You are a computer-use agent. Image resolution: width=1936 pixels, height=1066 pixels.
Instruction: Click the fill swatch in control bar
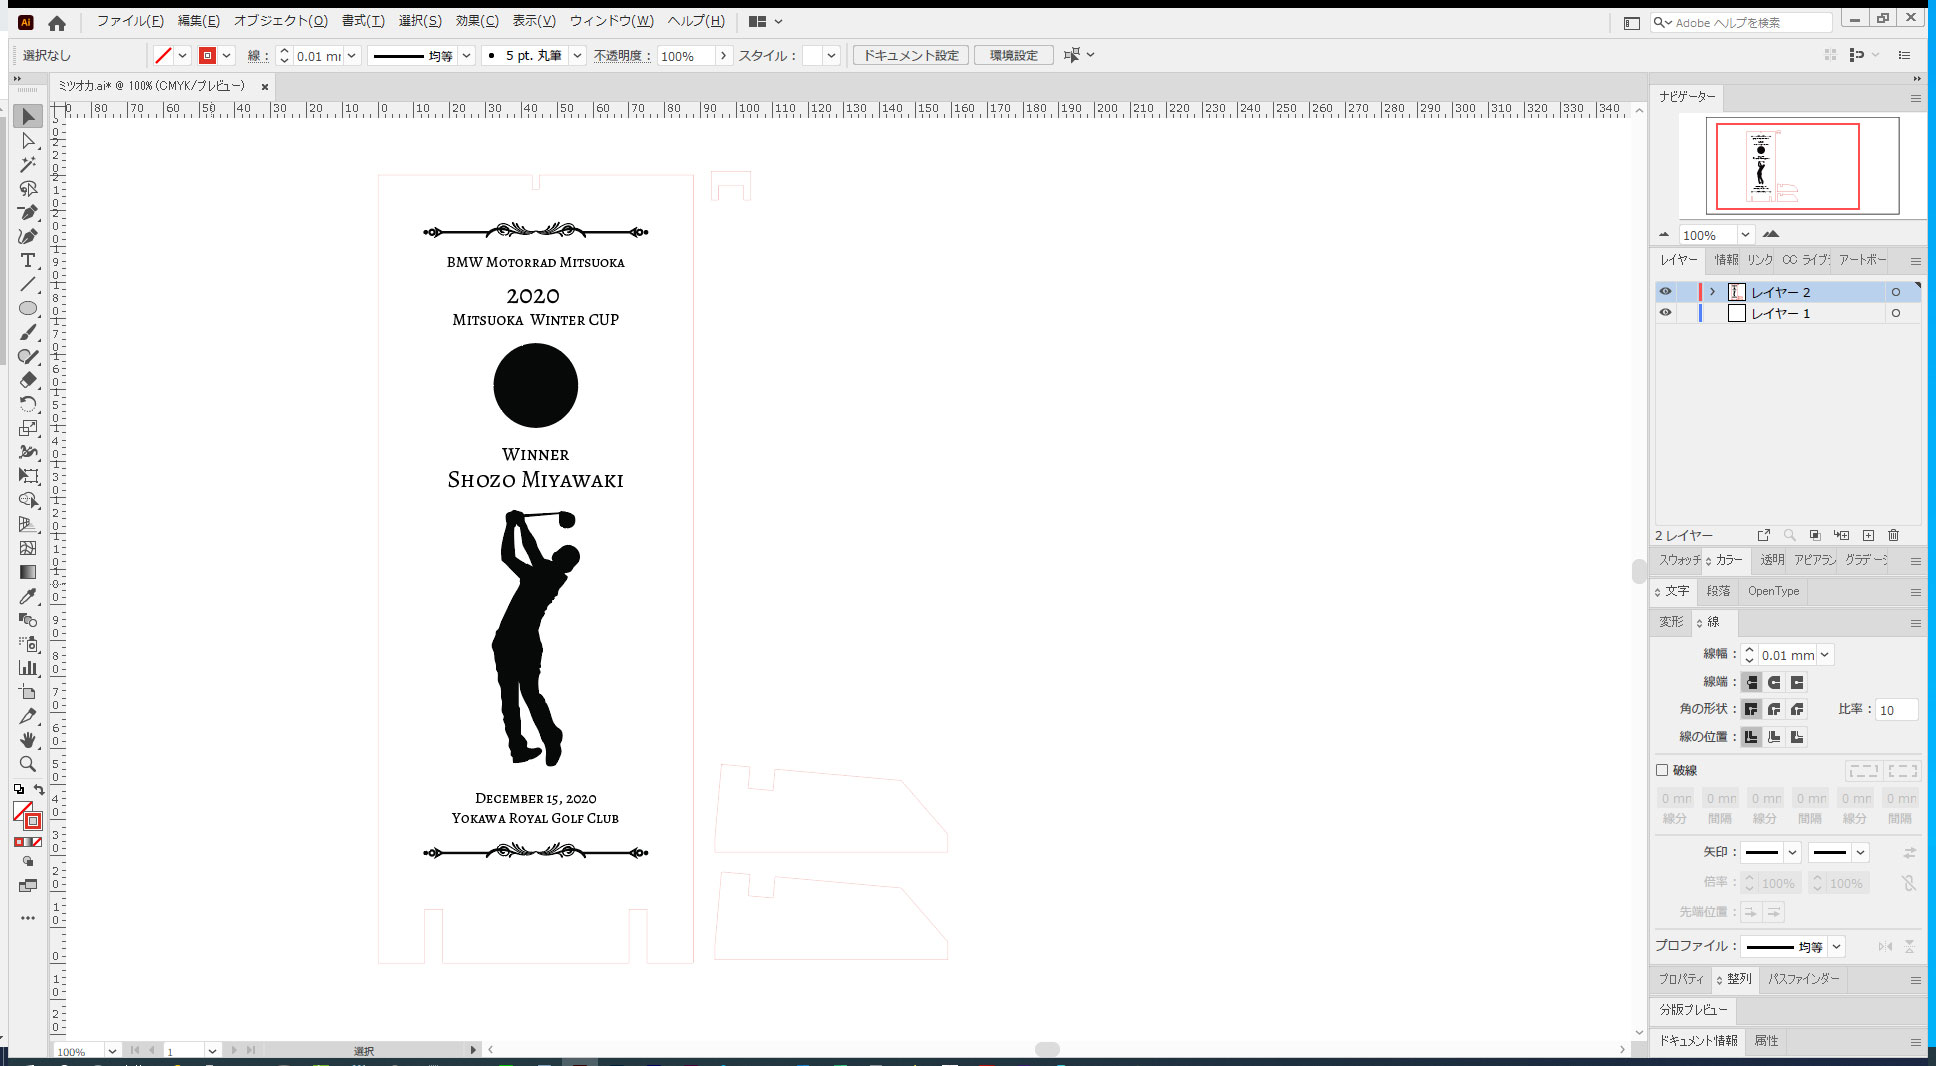click(164, 56)
